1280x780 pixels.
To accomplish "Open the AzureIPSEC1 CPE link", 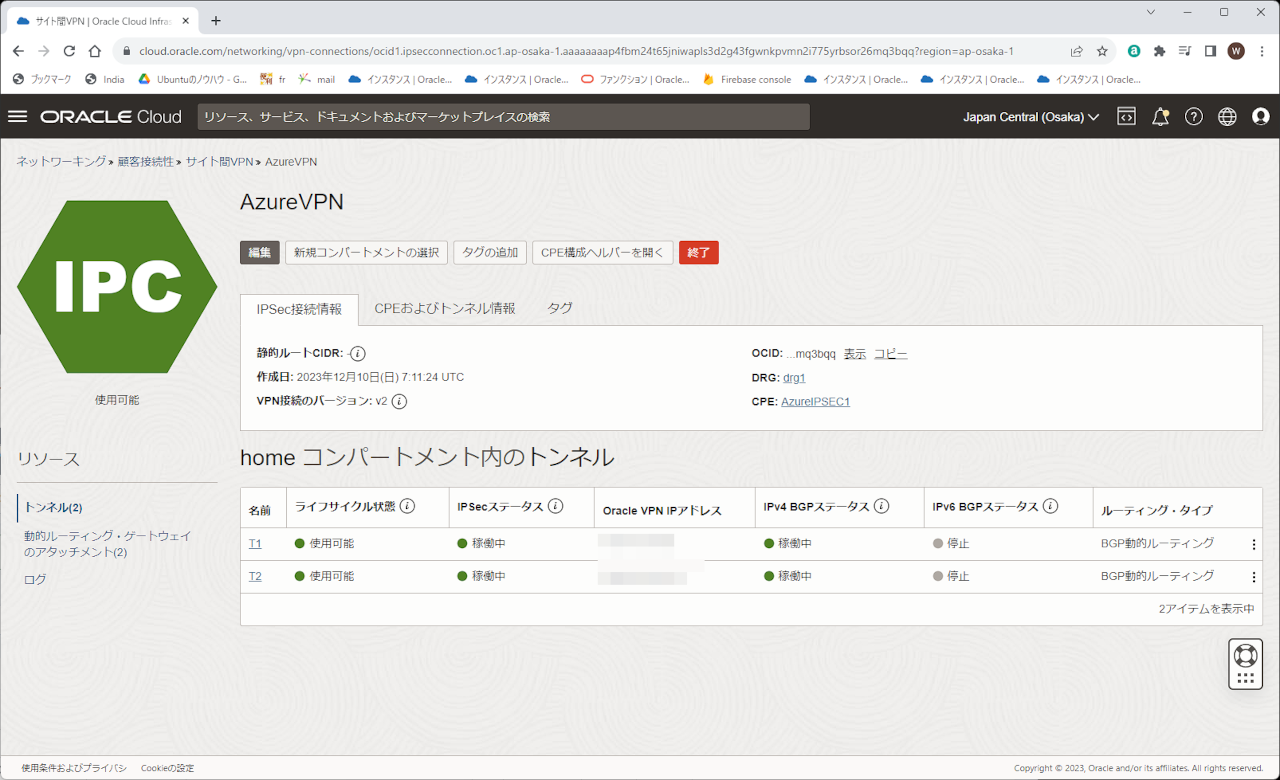I will point(815,402).
